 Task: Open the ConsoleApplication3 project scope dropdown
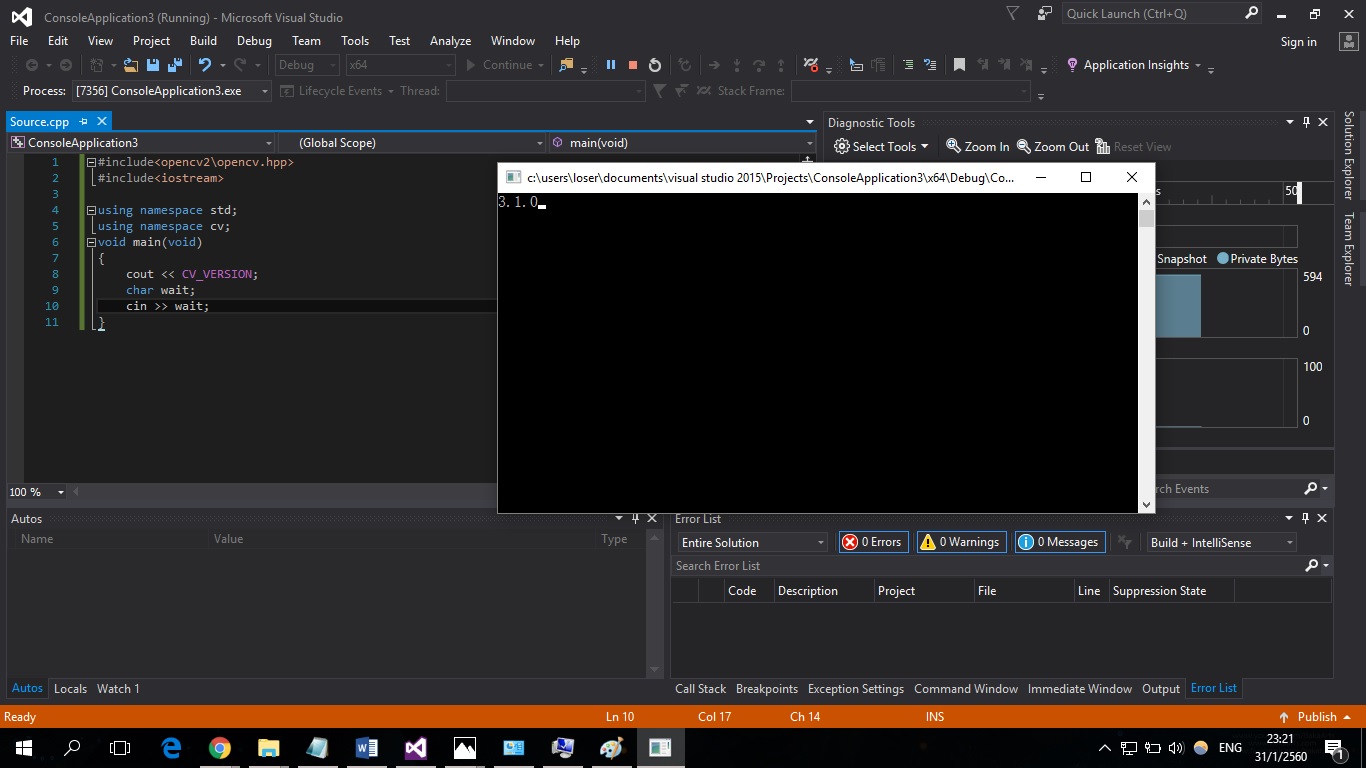141,143
